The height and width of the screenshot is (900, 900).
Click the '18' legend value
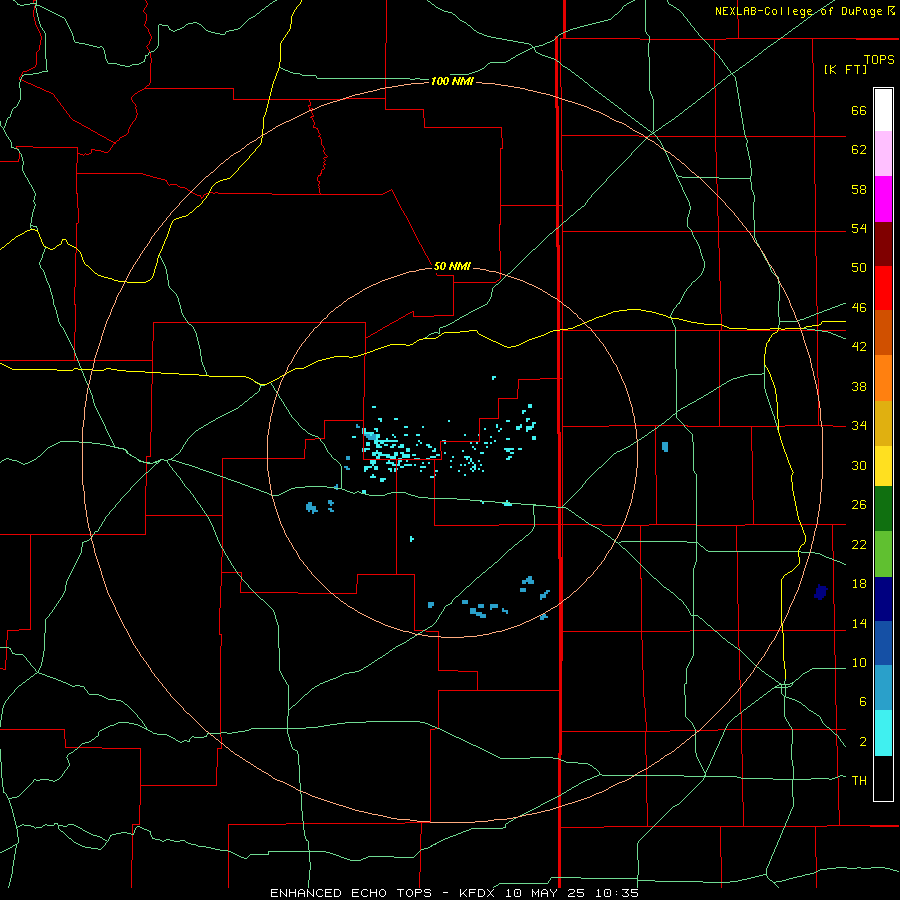tap(859, 584)
